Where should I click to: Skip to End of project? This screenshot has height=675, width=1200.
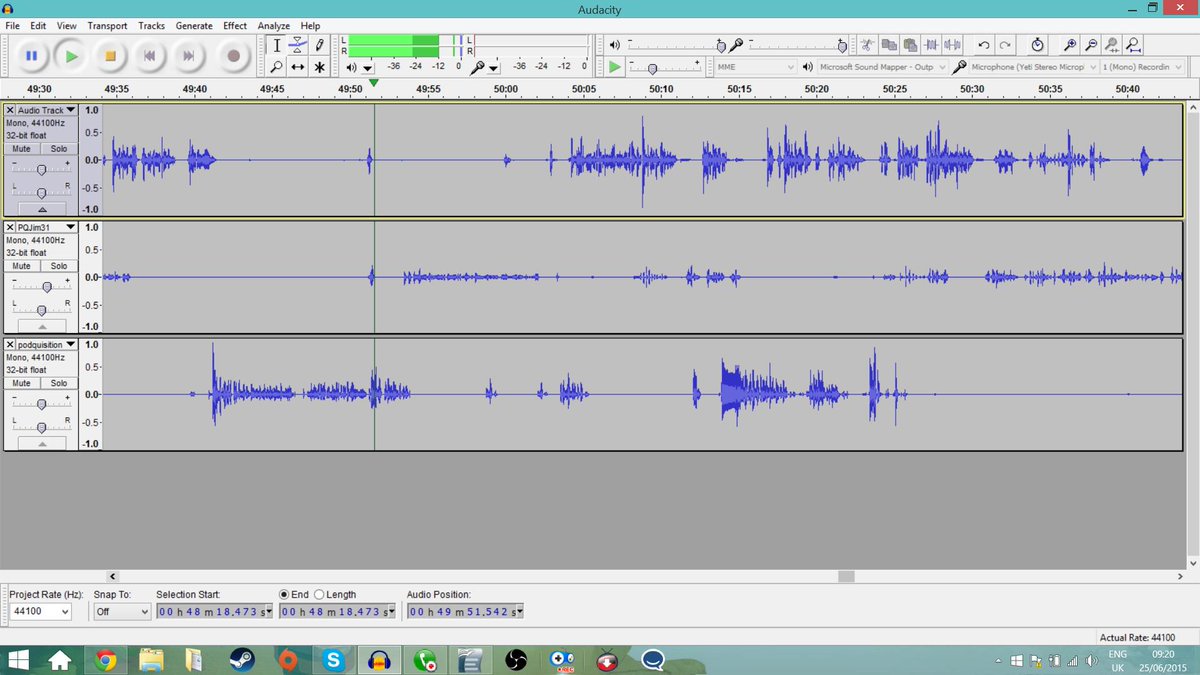pos(189,56)
